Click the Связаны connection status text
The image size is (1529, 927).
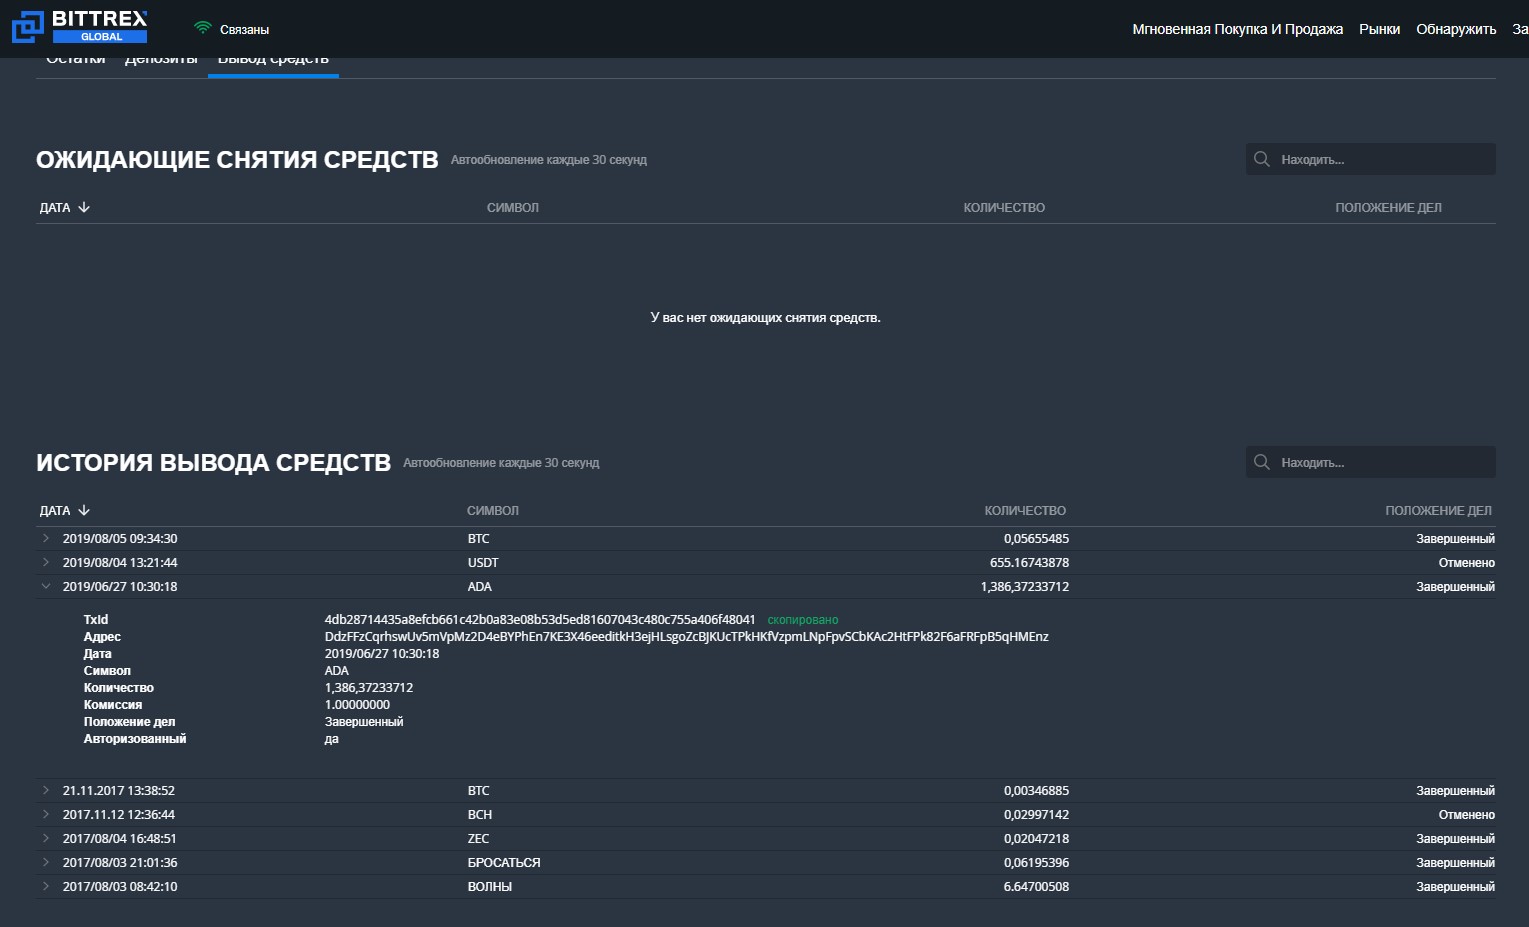coord(244,29)
